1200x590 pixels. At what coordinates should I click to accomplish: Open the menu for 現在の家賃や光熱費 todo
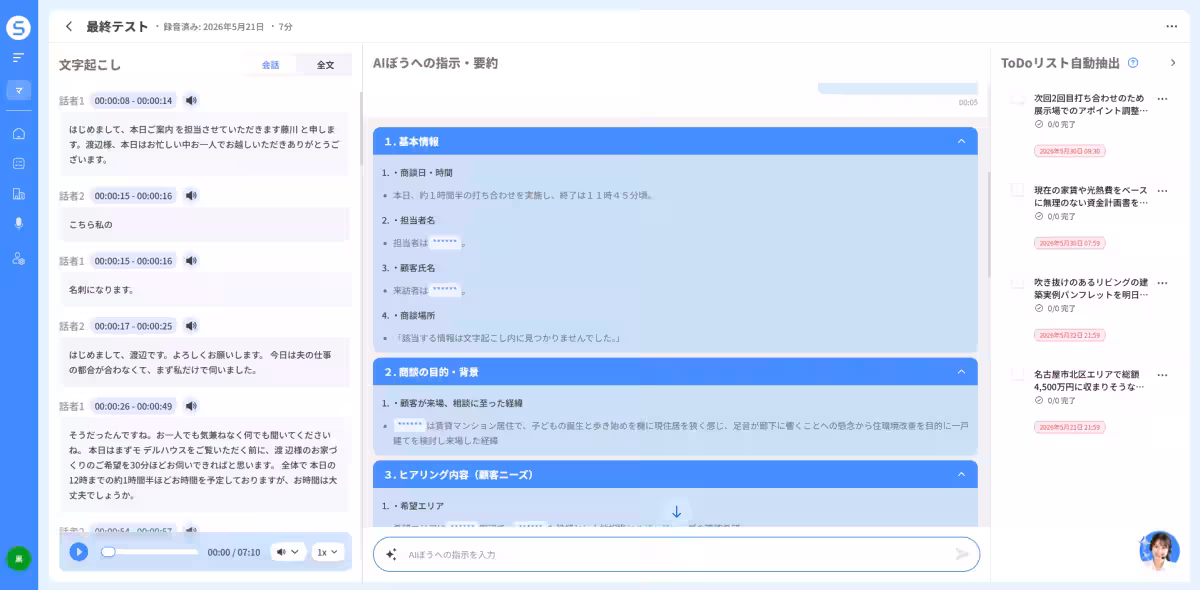tap(1162, 190)
